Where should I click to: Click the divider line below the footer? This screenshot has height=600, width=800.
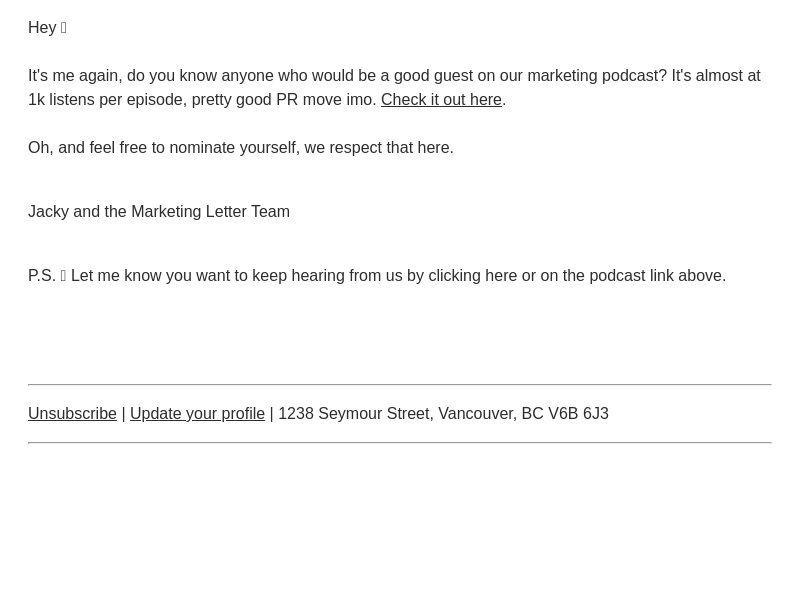tap(400, 442)
